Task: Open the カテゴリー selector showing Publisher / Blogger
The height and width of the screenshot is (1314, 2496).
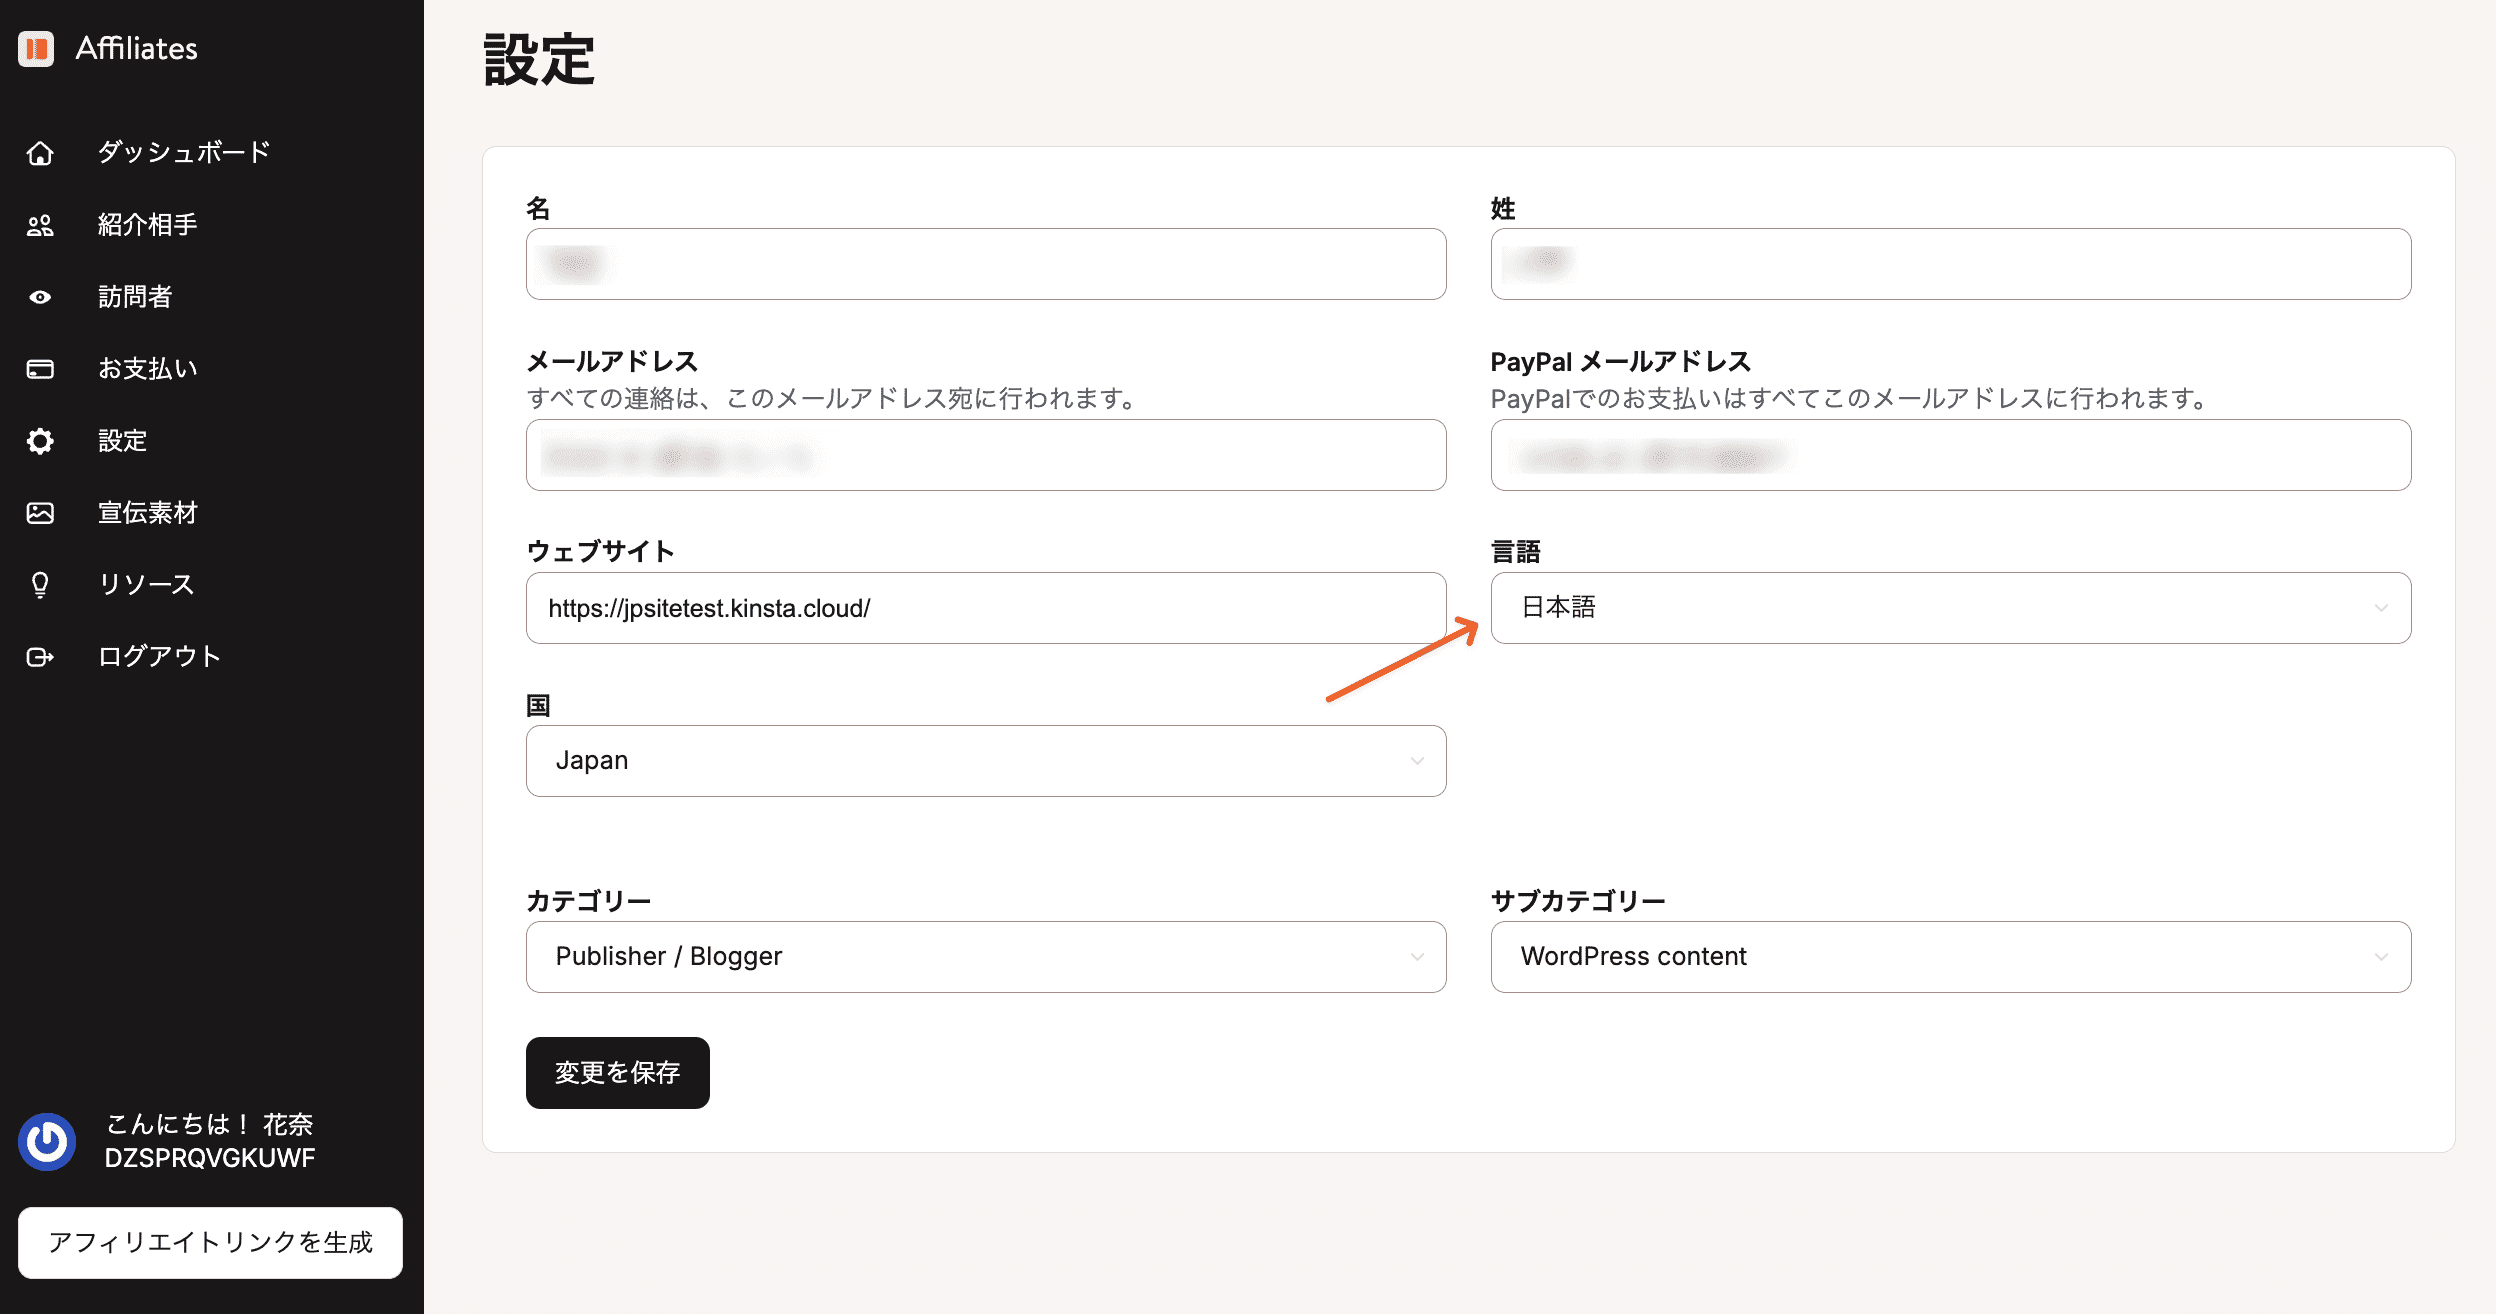Action: click(984, 956)
